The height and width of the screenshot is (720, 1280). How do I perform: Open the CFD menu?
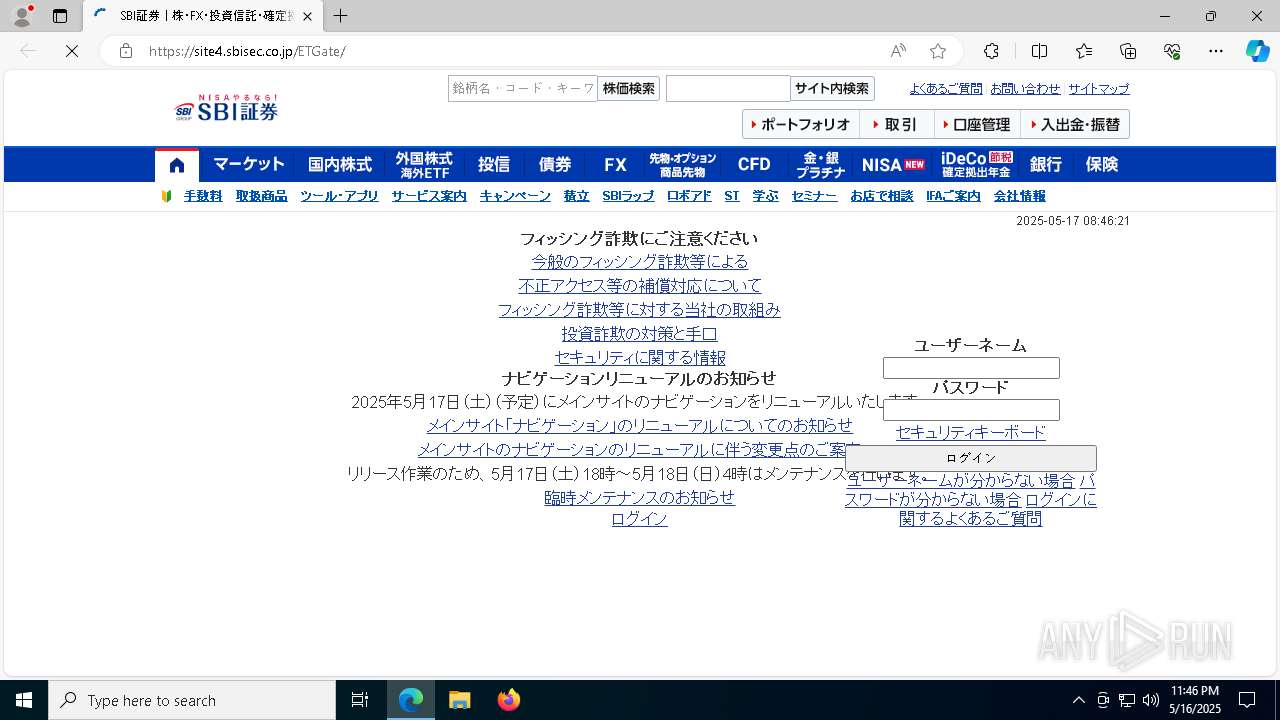pyautogui.click(x=754, y=165)
